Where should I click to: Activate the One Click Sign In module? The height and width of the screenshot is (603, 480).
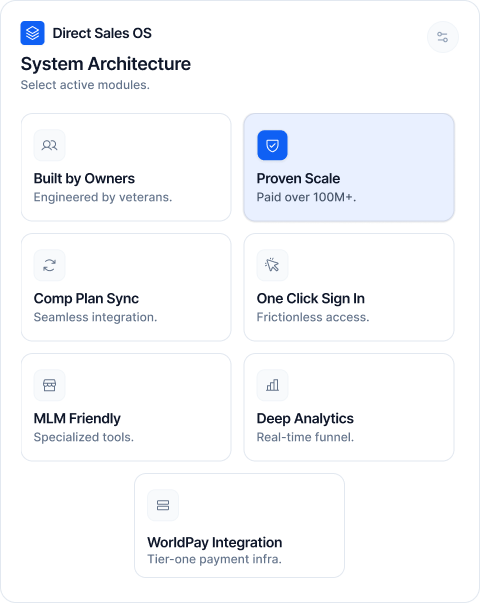[349, 287]
